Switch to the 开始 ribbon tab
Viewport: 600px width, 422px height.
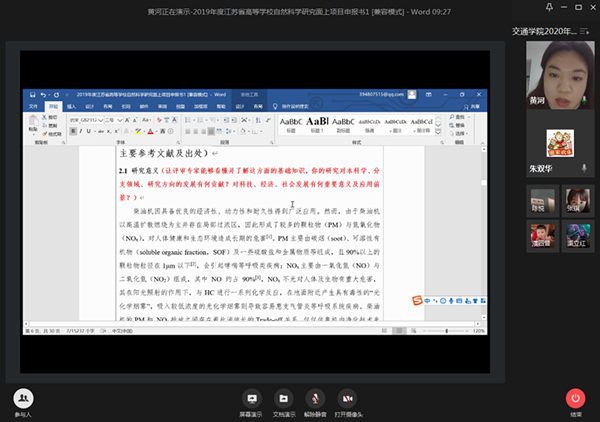(x=53, y=104)
